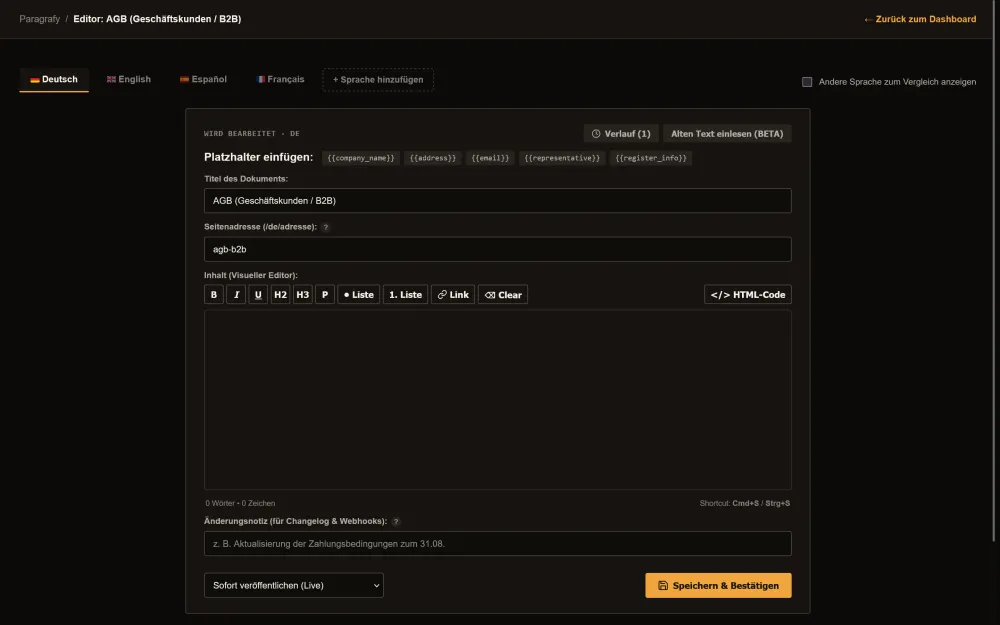Screen dimensions: 1000x625
Task: Insert the {{register_info}} placeholder
Action: coord(651,158)
